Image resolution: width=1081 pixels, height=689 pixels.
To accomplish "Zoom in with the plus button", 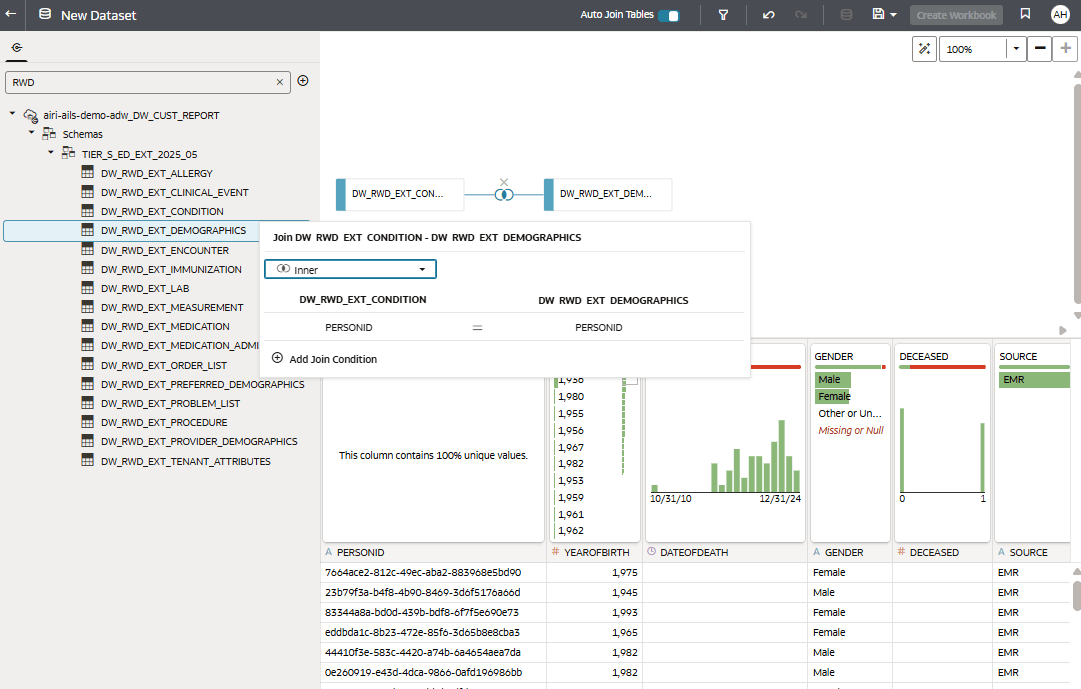I will click(1065, 48).
